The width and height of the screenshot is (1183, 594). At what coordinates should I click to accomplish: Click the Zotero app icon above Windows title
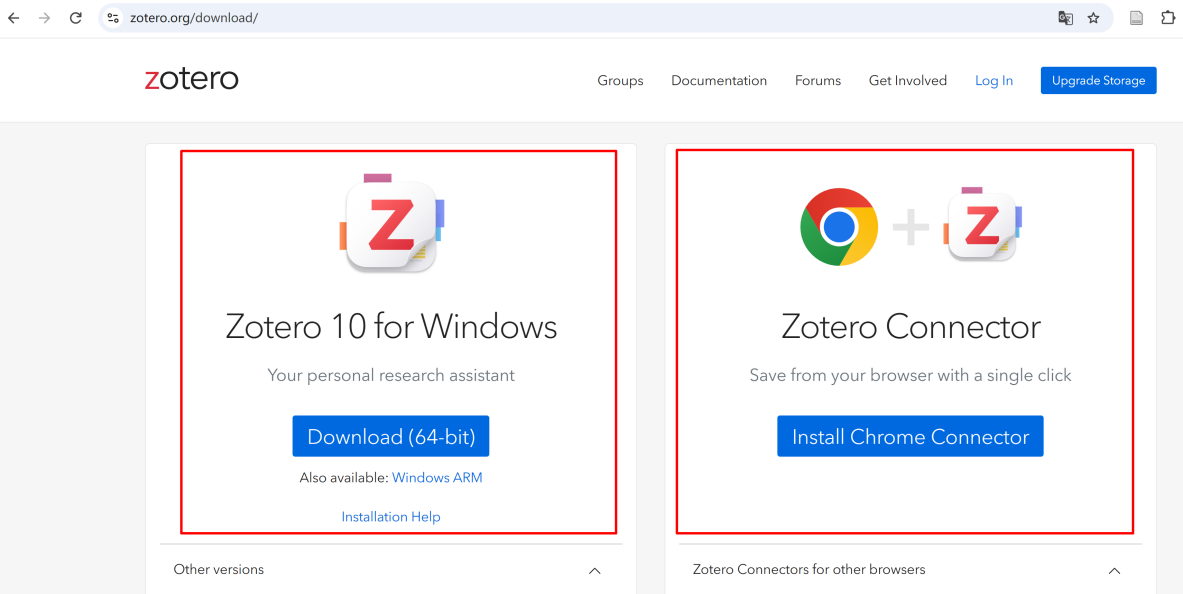pyautogui.click(x=391, y=224)
